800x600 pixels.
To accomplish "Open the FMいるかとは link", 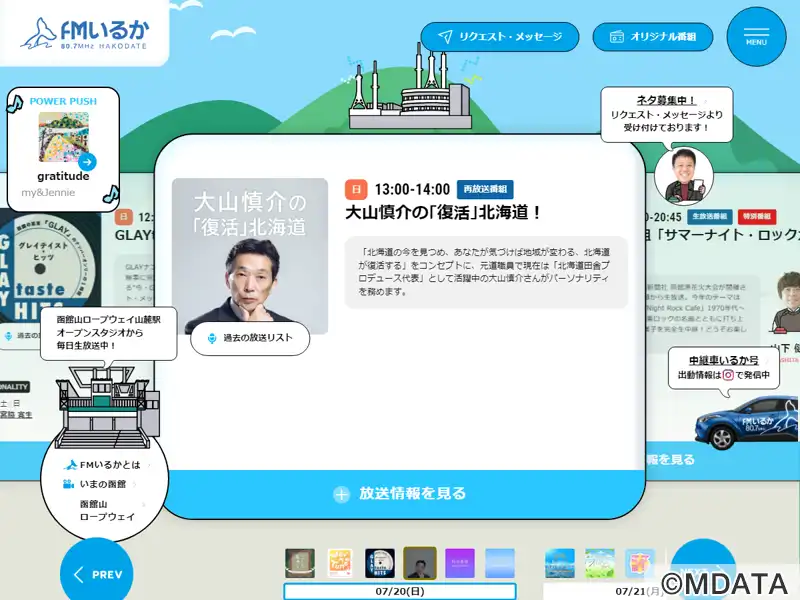I will (x=109, y=465).
